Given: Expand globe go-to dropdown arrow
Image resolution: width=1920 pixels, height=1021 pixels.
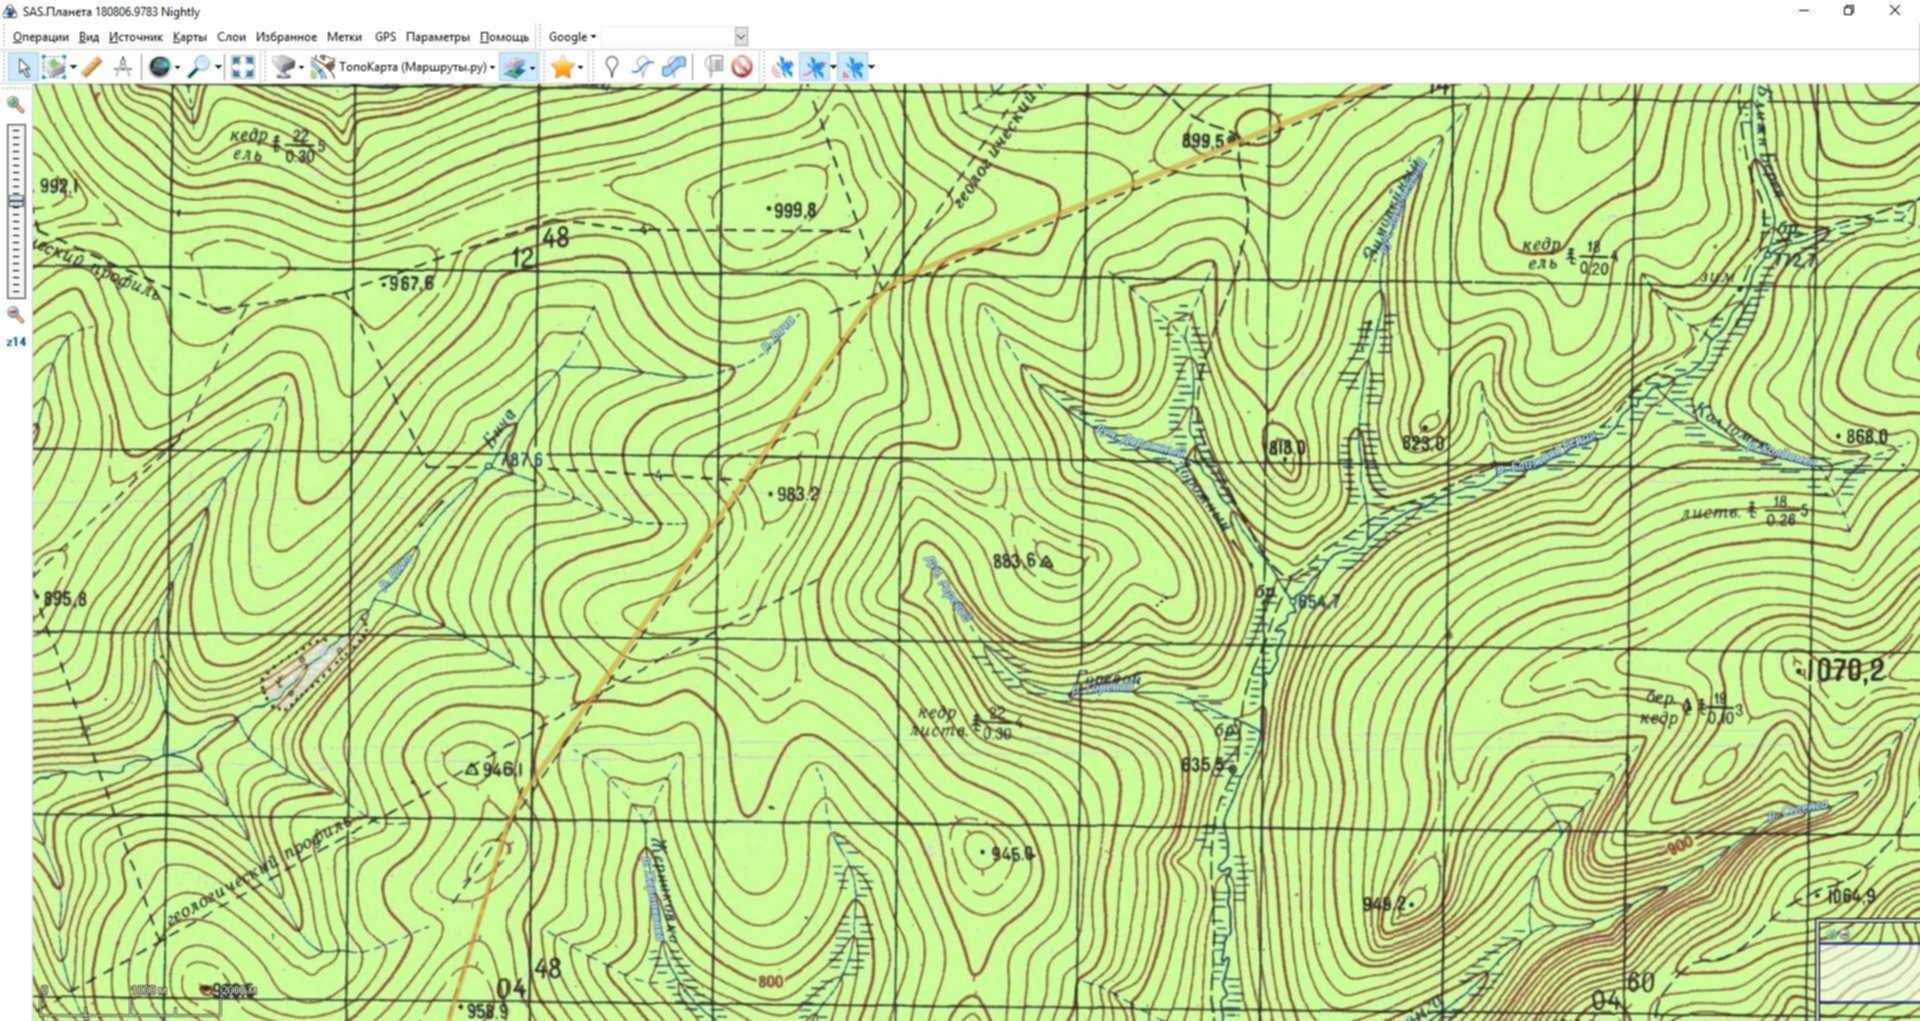Looking at the screenshot, I should 177,68.
